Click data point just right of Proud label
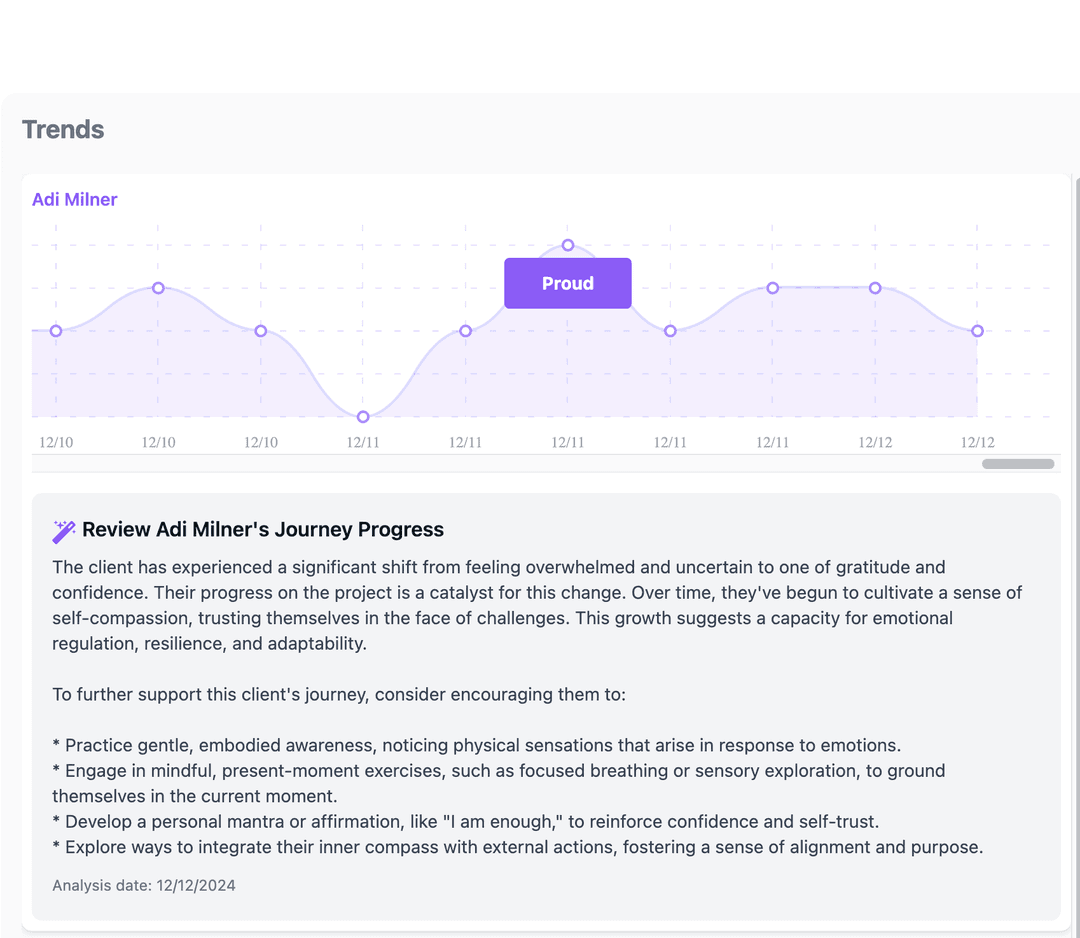Viewport: 1080px width, 938px height. click(x=670, y=331)
